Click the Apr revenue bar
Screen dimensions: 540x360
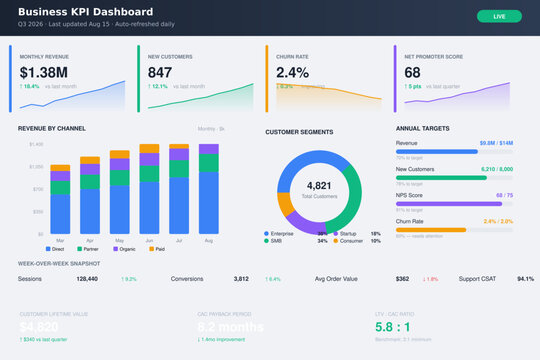pos(90,195)
